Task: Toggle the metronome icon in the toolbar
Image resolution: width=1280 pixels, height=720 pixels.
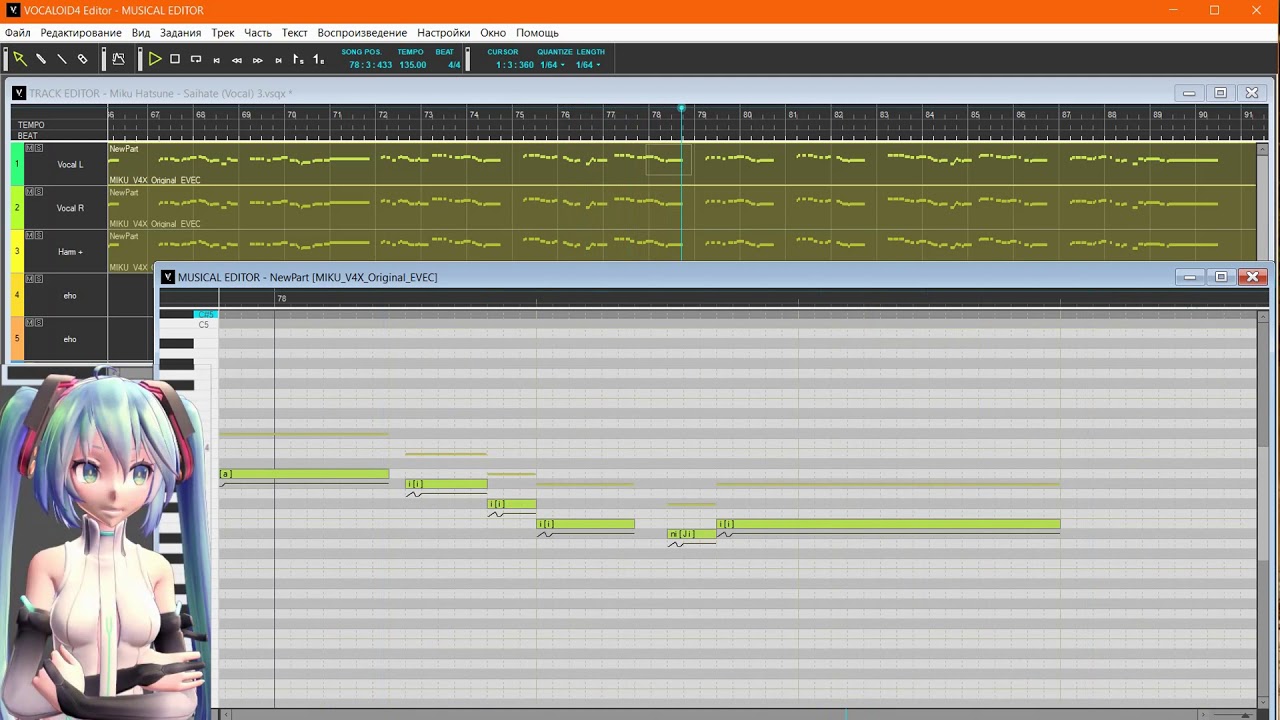Action: point(118,59)
